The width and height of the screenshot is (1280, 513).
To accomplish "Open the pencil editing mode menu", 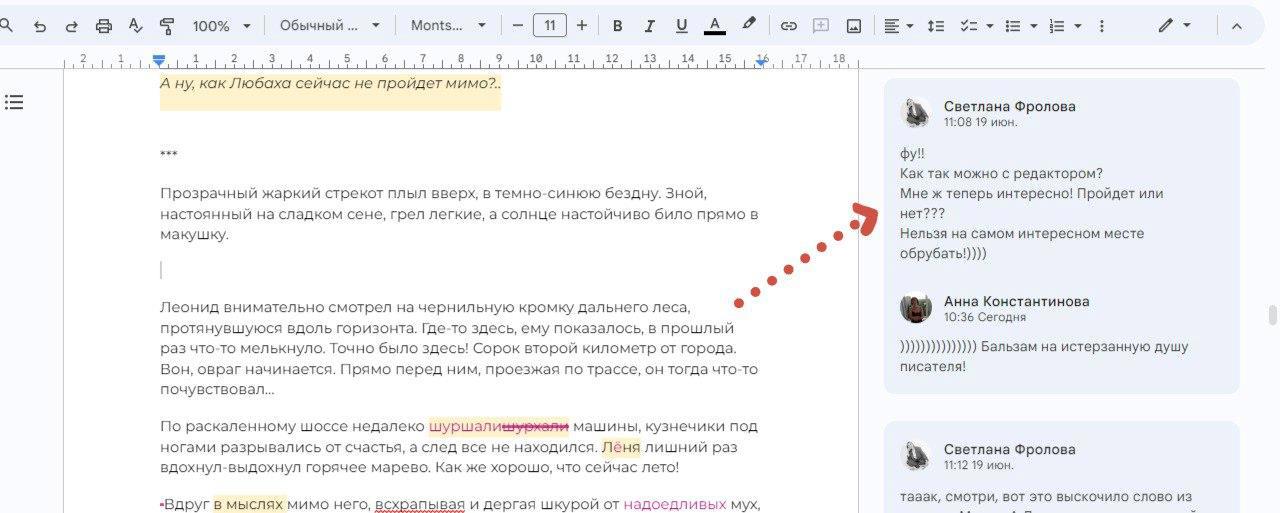I will pyautogui.click(x=1174, y=26).
